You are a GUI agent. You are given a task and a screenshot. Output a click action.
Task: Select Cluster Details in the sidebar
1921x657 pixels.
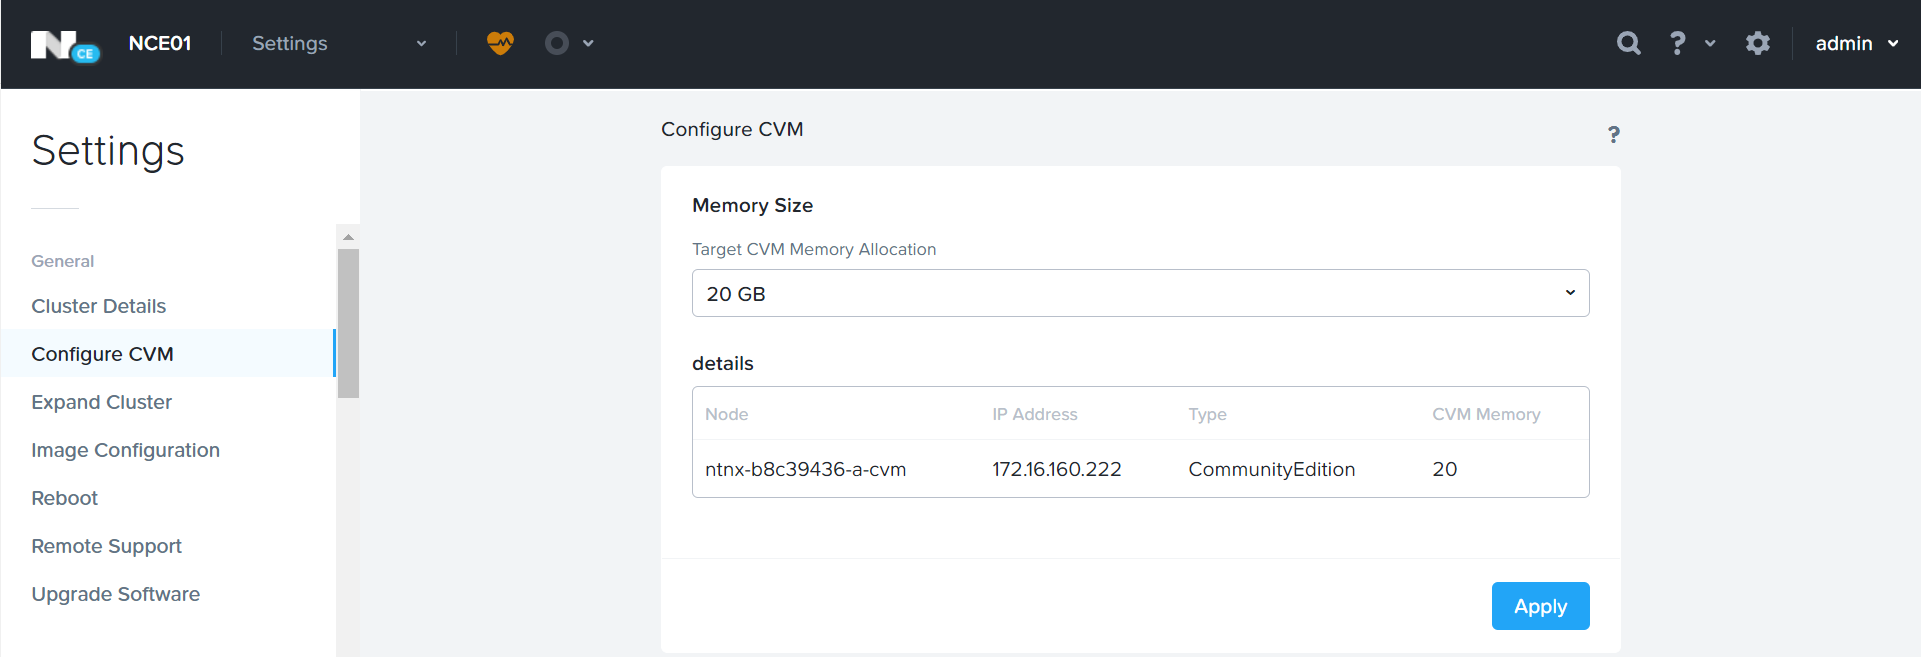tap(98, 306)
